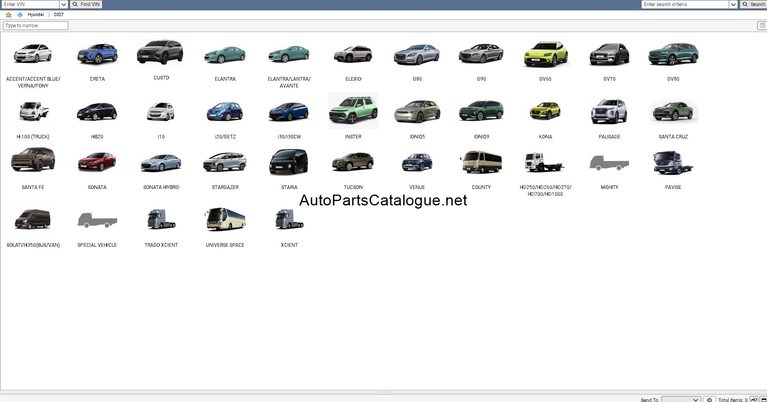The width and height of the screenshot is (767, 402).
Task: Click the PALISADE label text
Action: [x=609, y=137]
